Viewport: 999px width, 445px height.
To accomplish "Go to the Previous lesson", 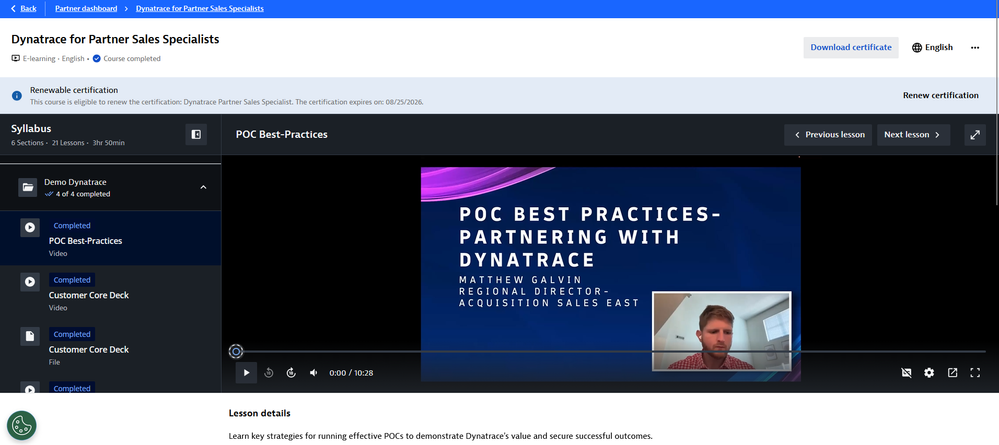I will (828, 134).
